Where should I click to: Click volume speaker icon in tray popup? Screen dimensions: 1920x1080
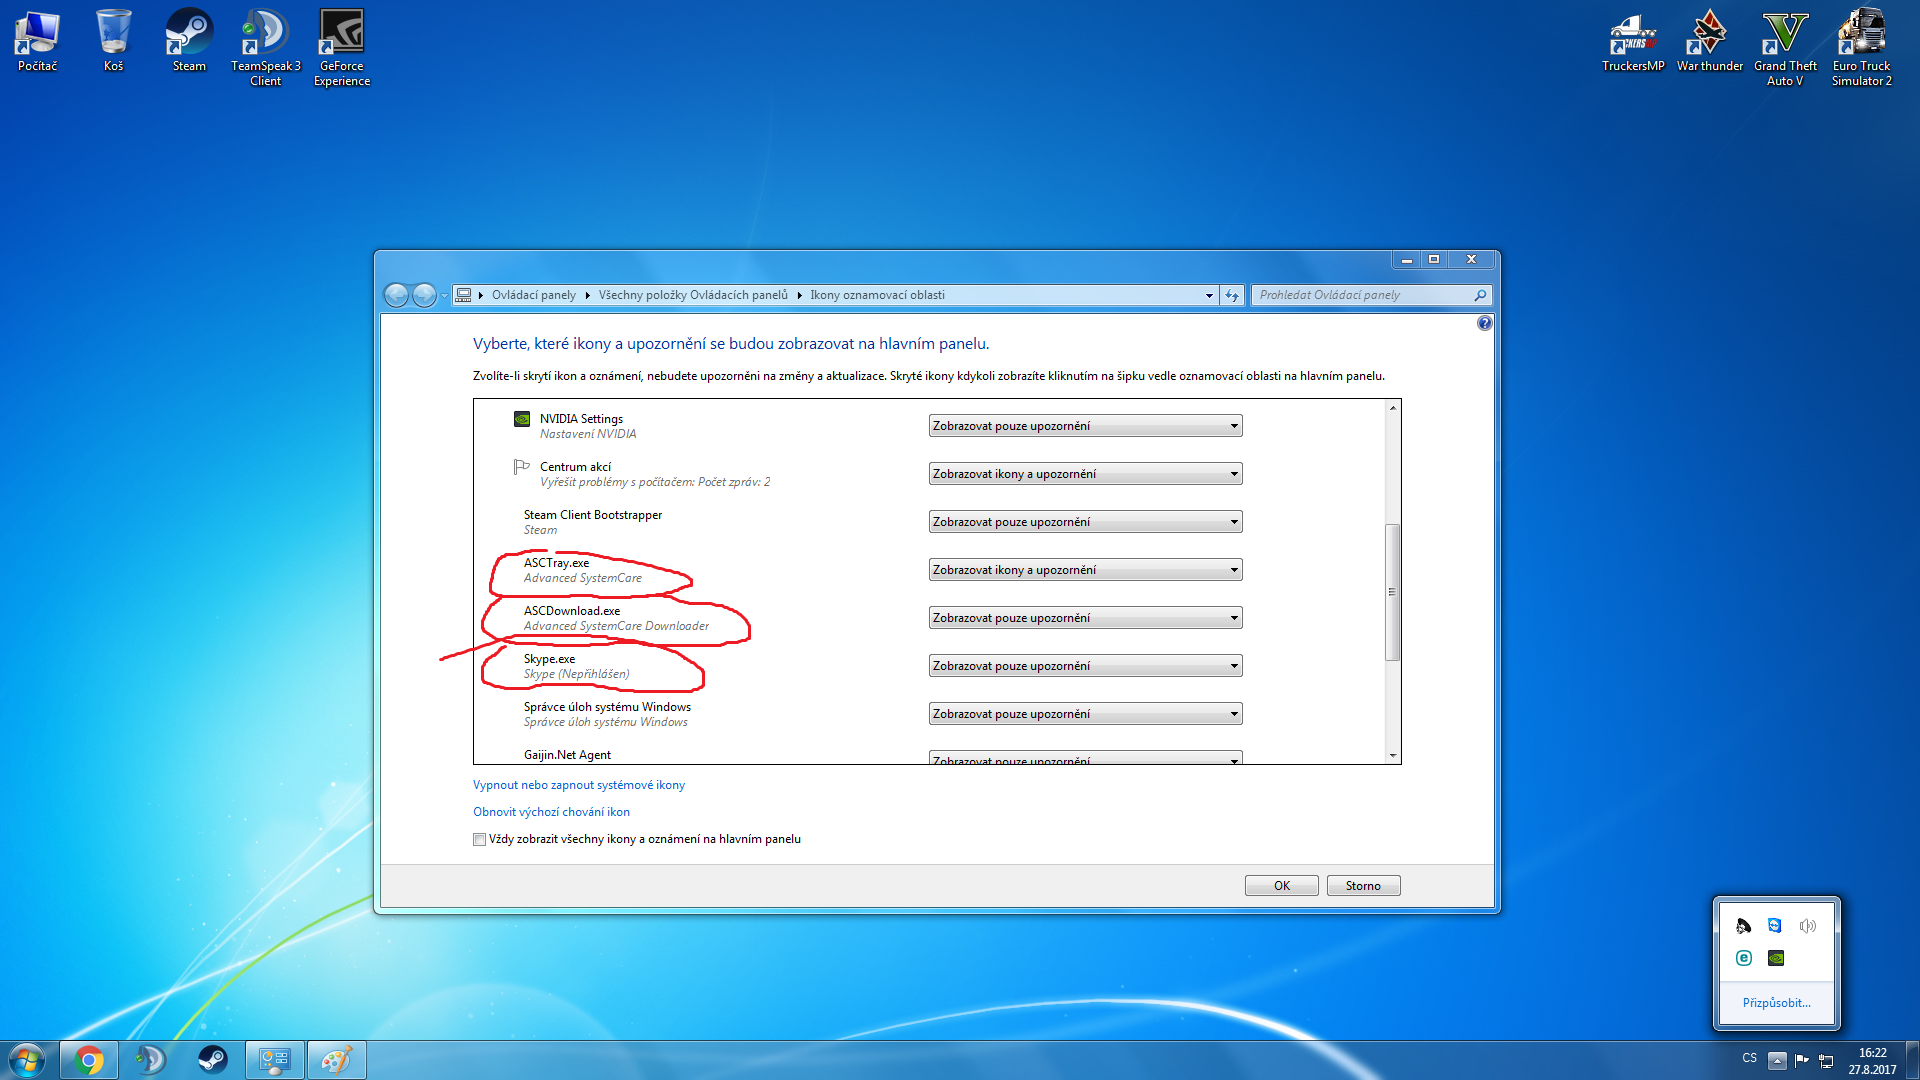click(1807, 926)
